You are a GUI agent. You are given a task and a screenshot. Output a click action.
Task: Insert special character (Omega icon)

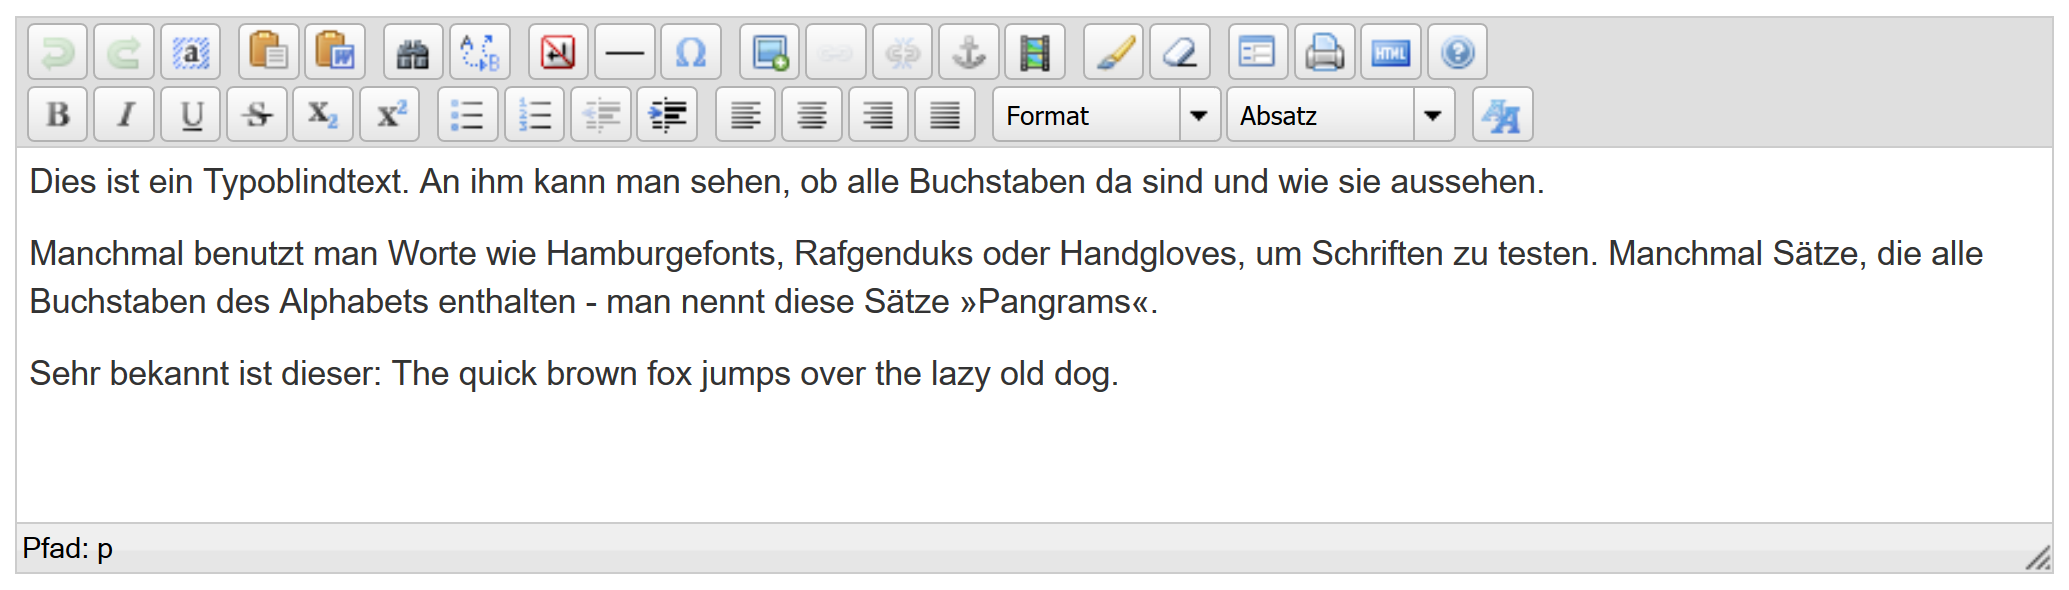click(x=691, y=52)
